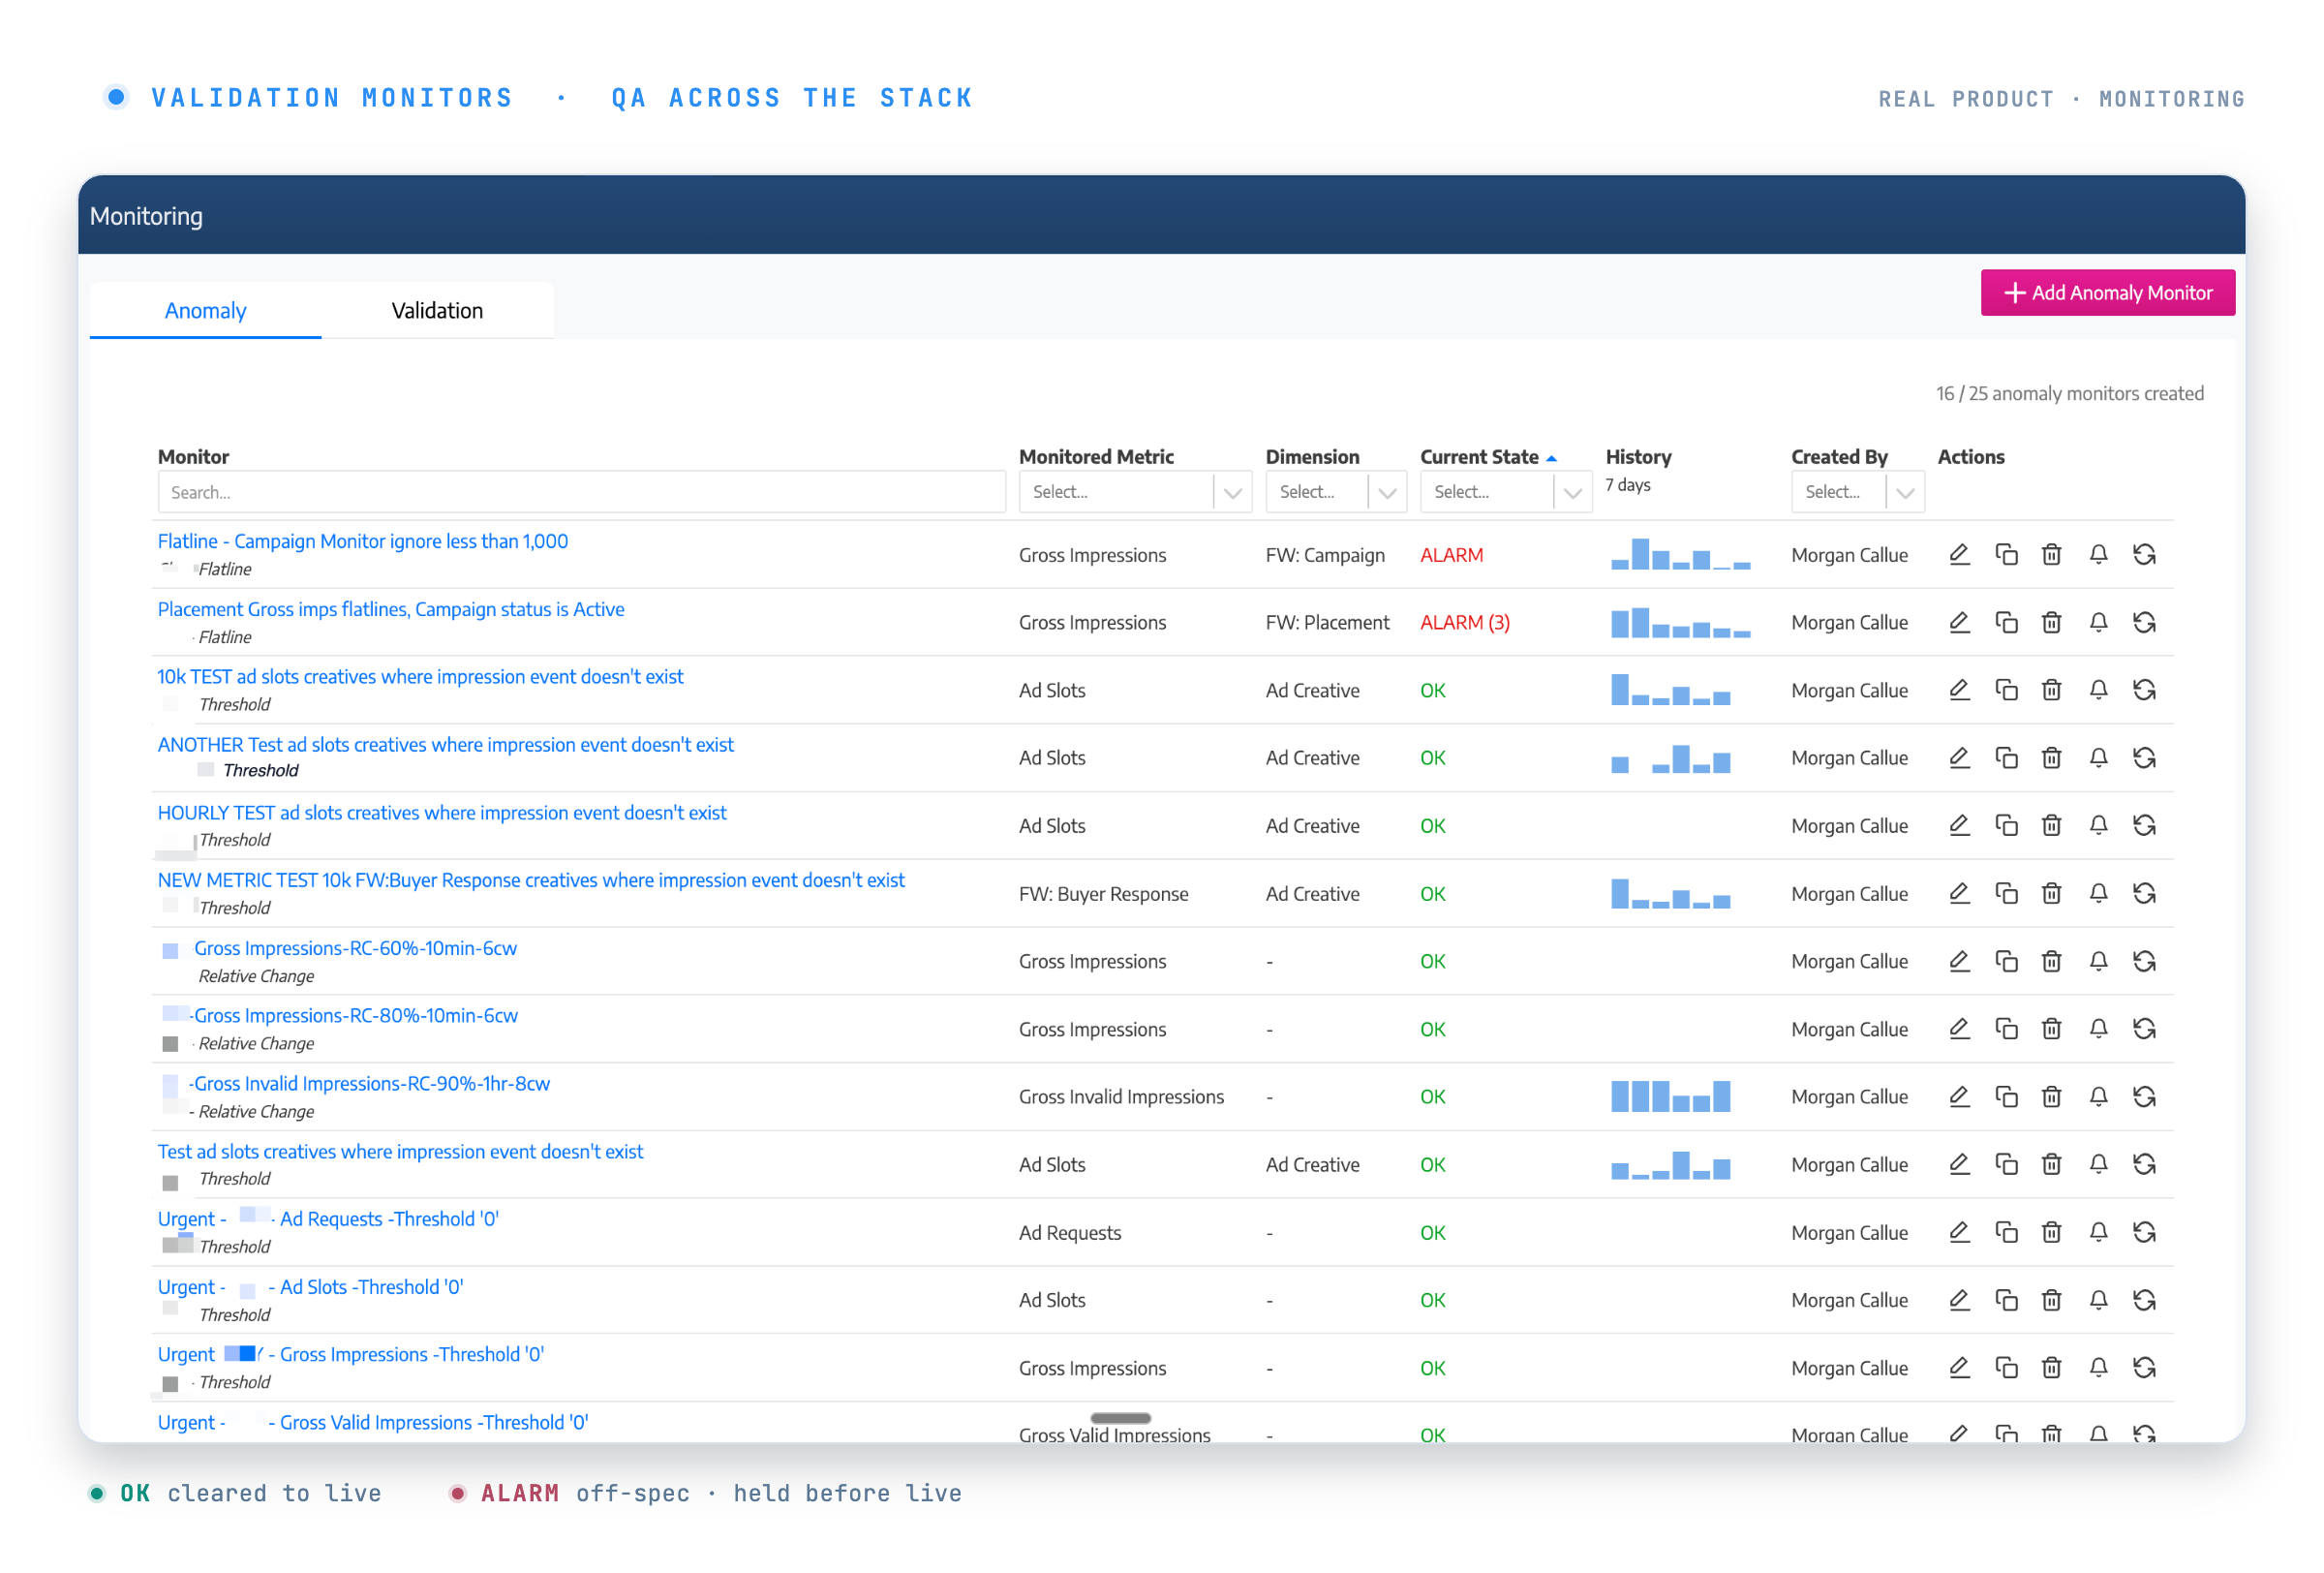The width and height of the screenshot is (2324, 1573).
Task: Open Placement Gross imps flatlines monitor link
Action: click(x=390, y=610)
